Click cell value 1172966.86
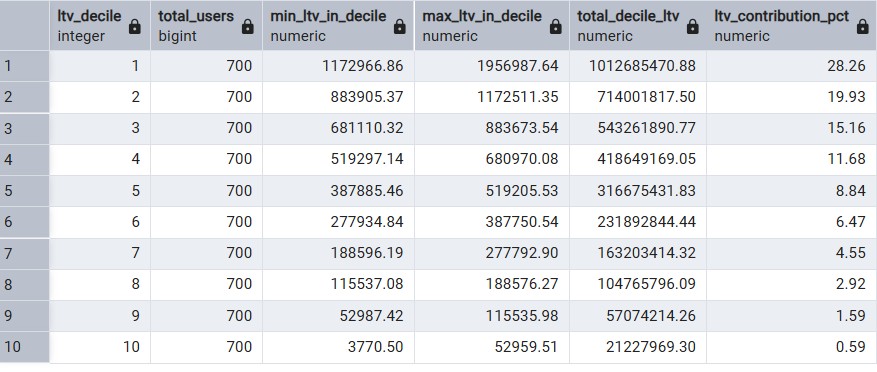The height and width of the screenshot is (372, 877). (x=362, y=66)
